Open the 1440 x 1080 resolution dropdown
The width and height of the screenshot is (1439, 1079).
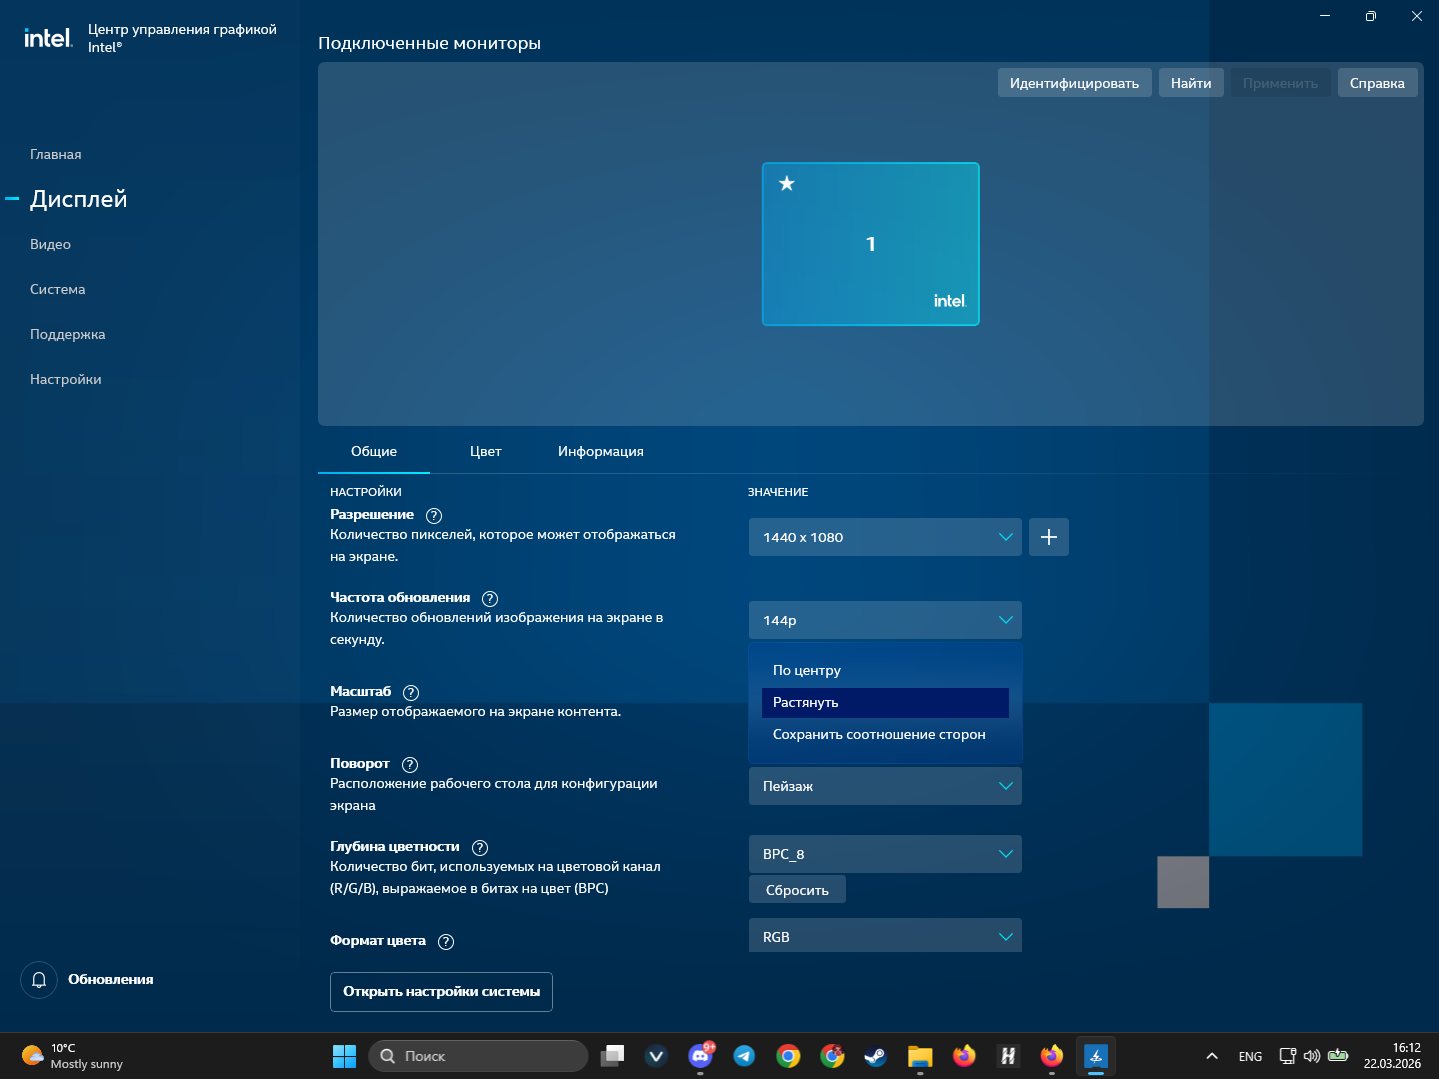pyautogui.click(x=884, y=537)
